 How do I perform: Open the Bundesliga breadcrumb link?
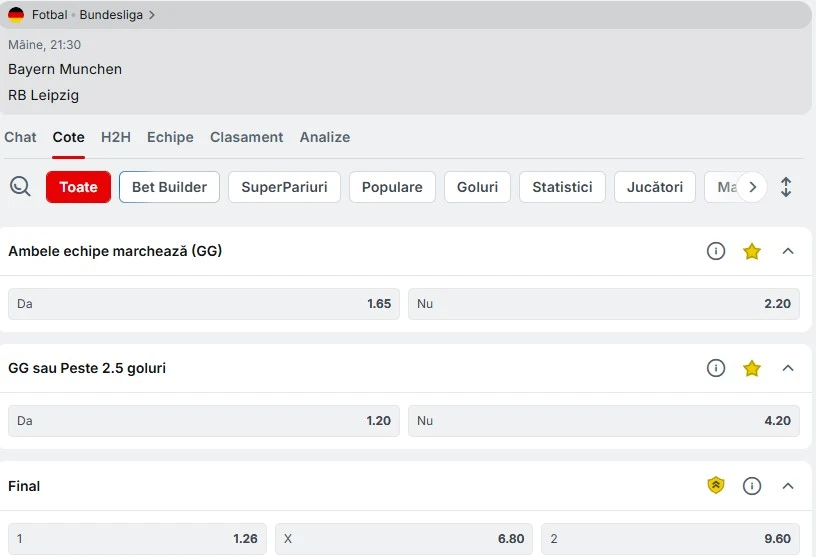click(111, 15)
